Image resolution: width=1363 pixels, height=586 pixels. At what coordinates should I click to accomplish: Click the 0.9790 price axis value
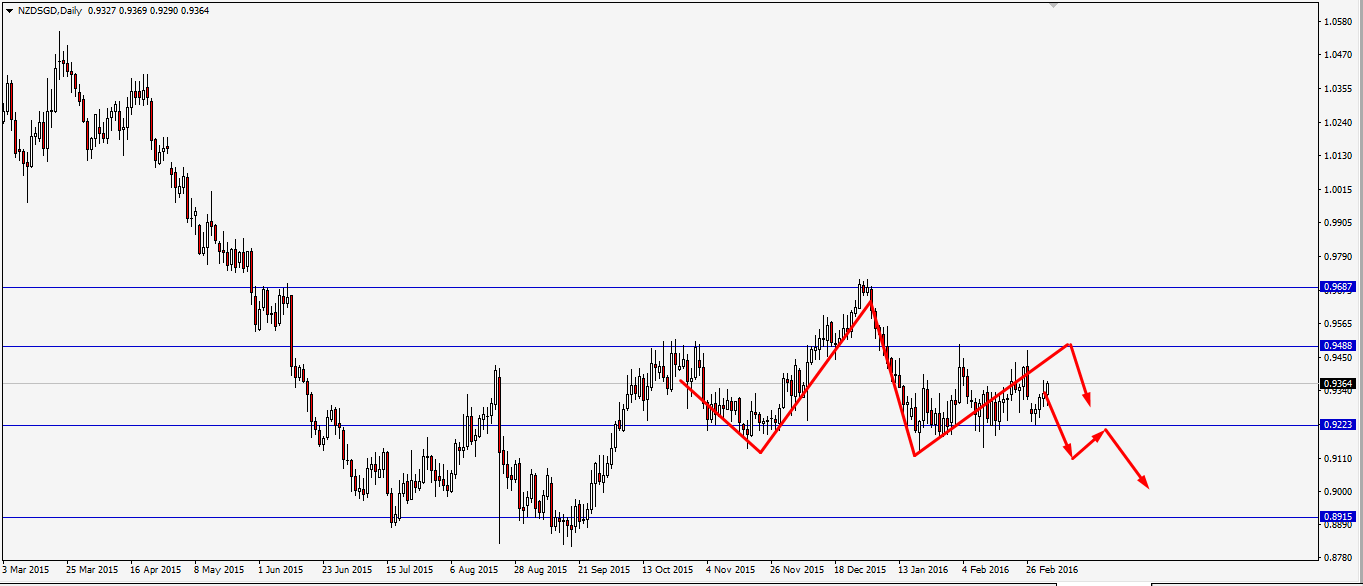[1338, 257]
